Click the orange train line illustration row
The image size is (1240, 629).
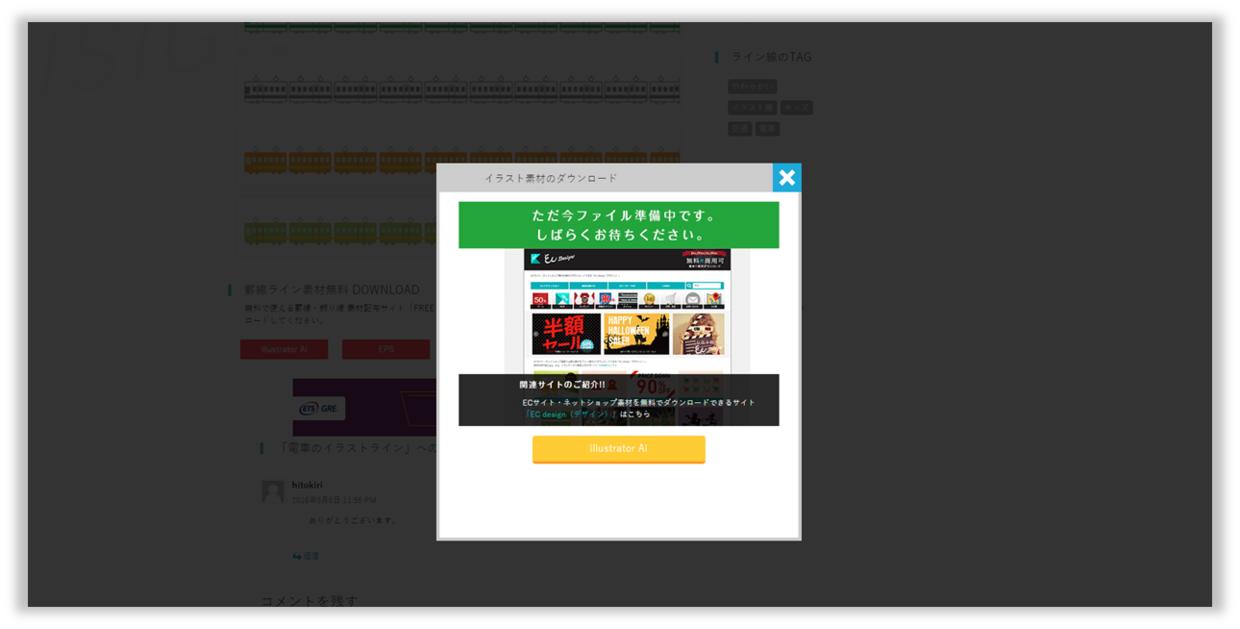(462, 160)
